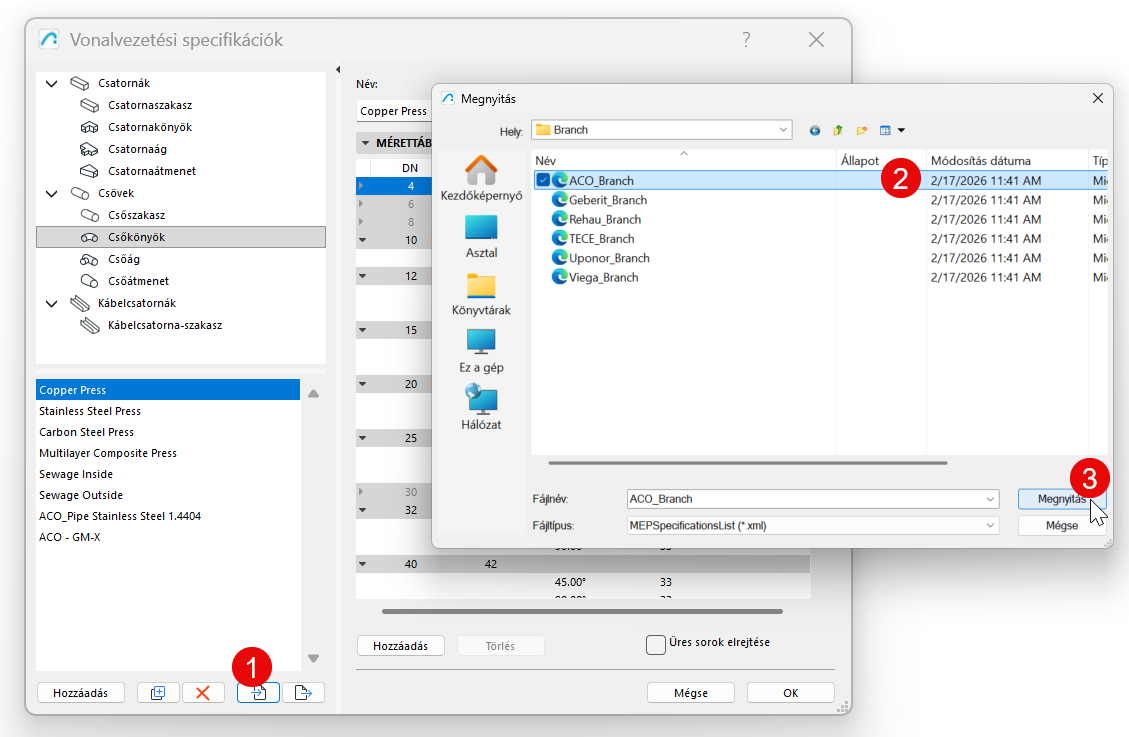Screen dimensions: 1129x737
Task: Click the red X delete specification button
Action: point(203,692)
